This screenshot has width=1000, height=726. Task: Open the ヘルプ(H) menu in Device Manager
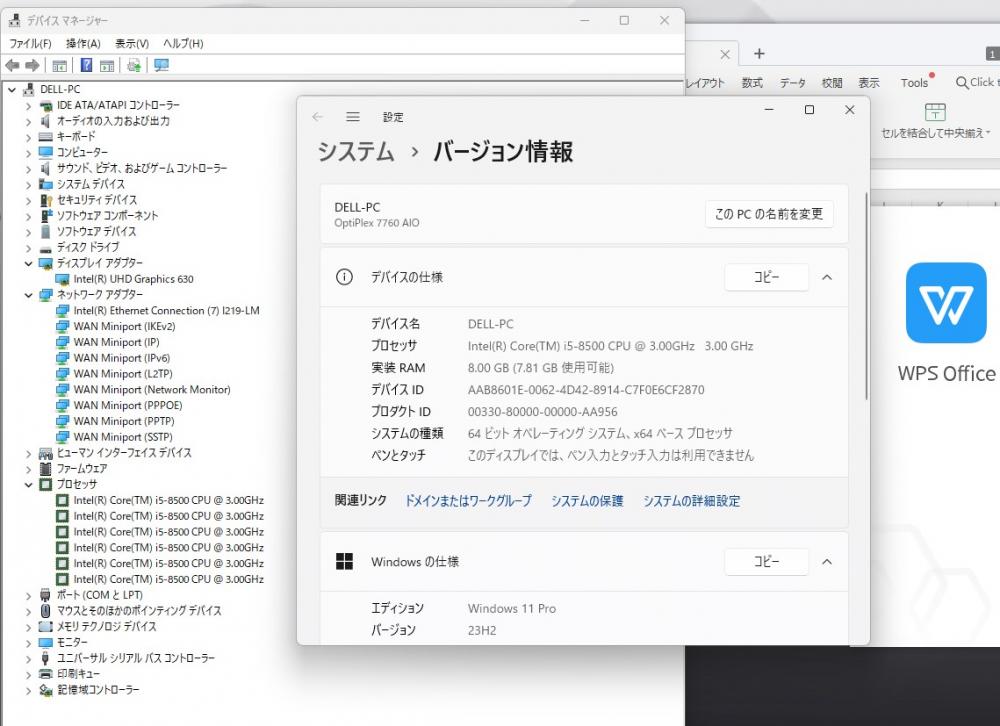[183, 43]
